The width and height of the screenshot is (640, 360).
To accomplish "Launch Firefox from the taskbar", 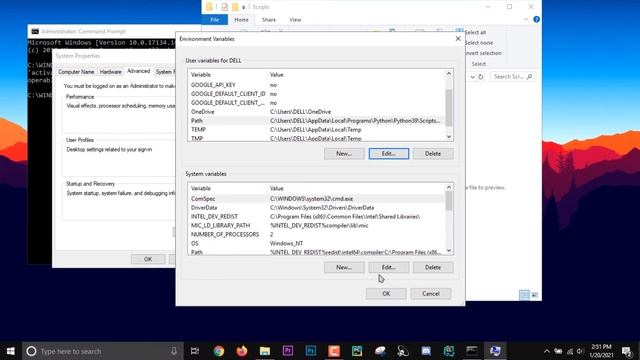I will tap(242, 351).
